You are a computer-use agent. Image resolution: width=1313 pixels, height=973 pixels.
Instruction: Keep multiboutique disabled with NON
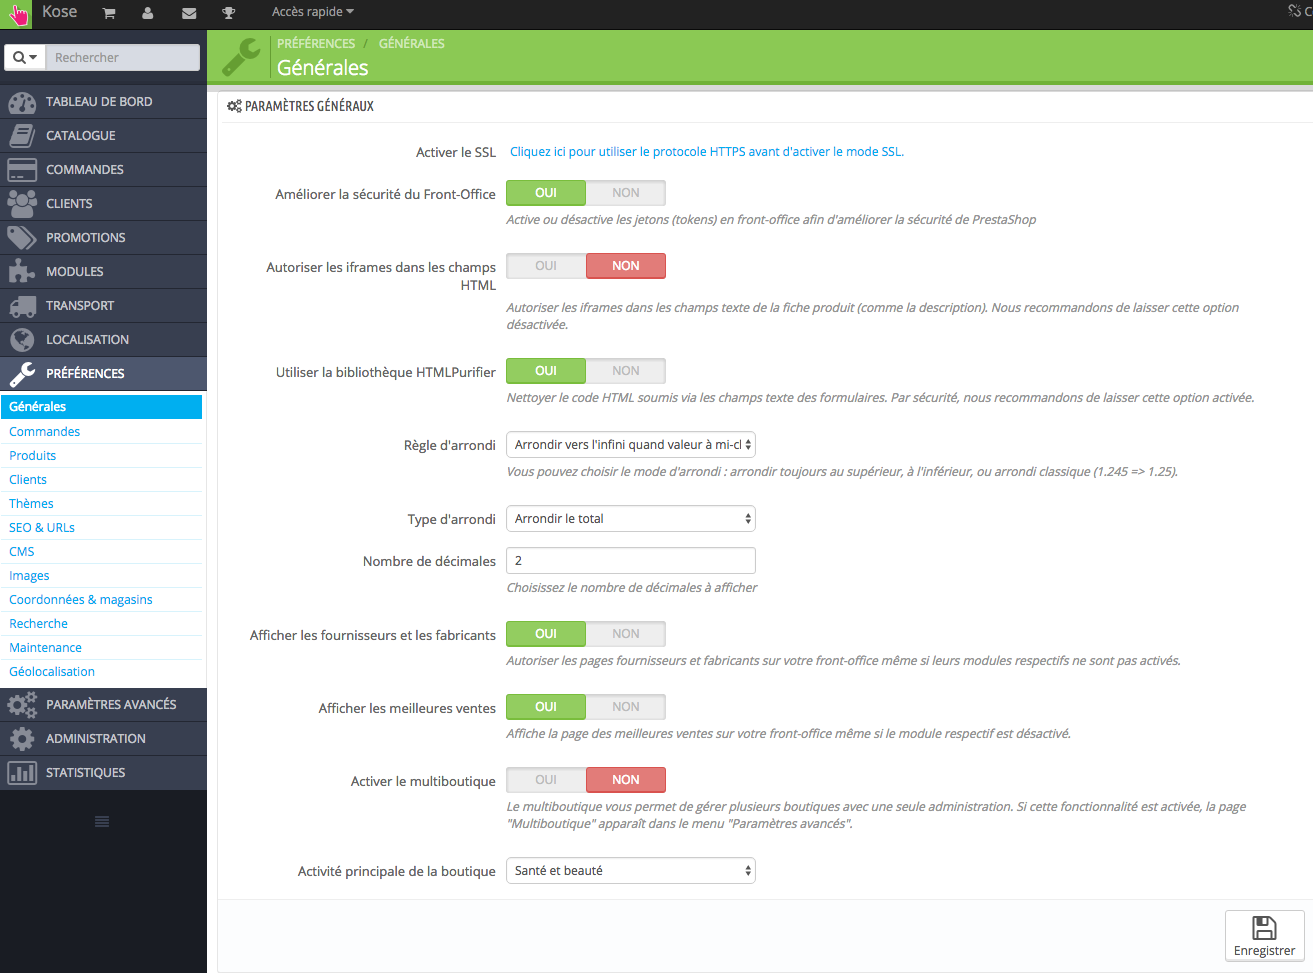click(x=626, y=780)
